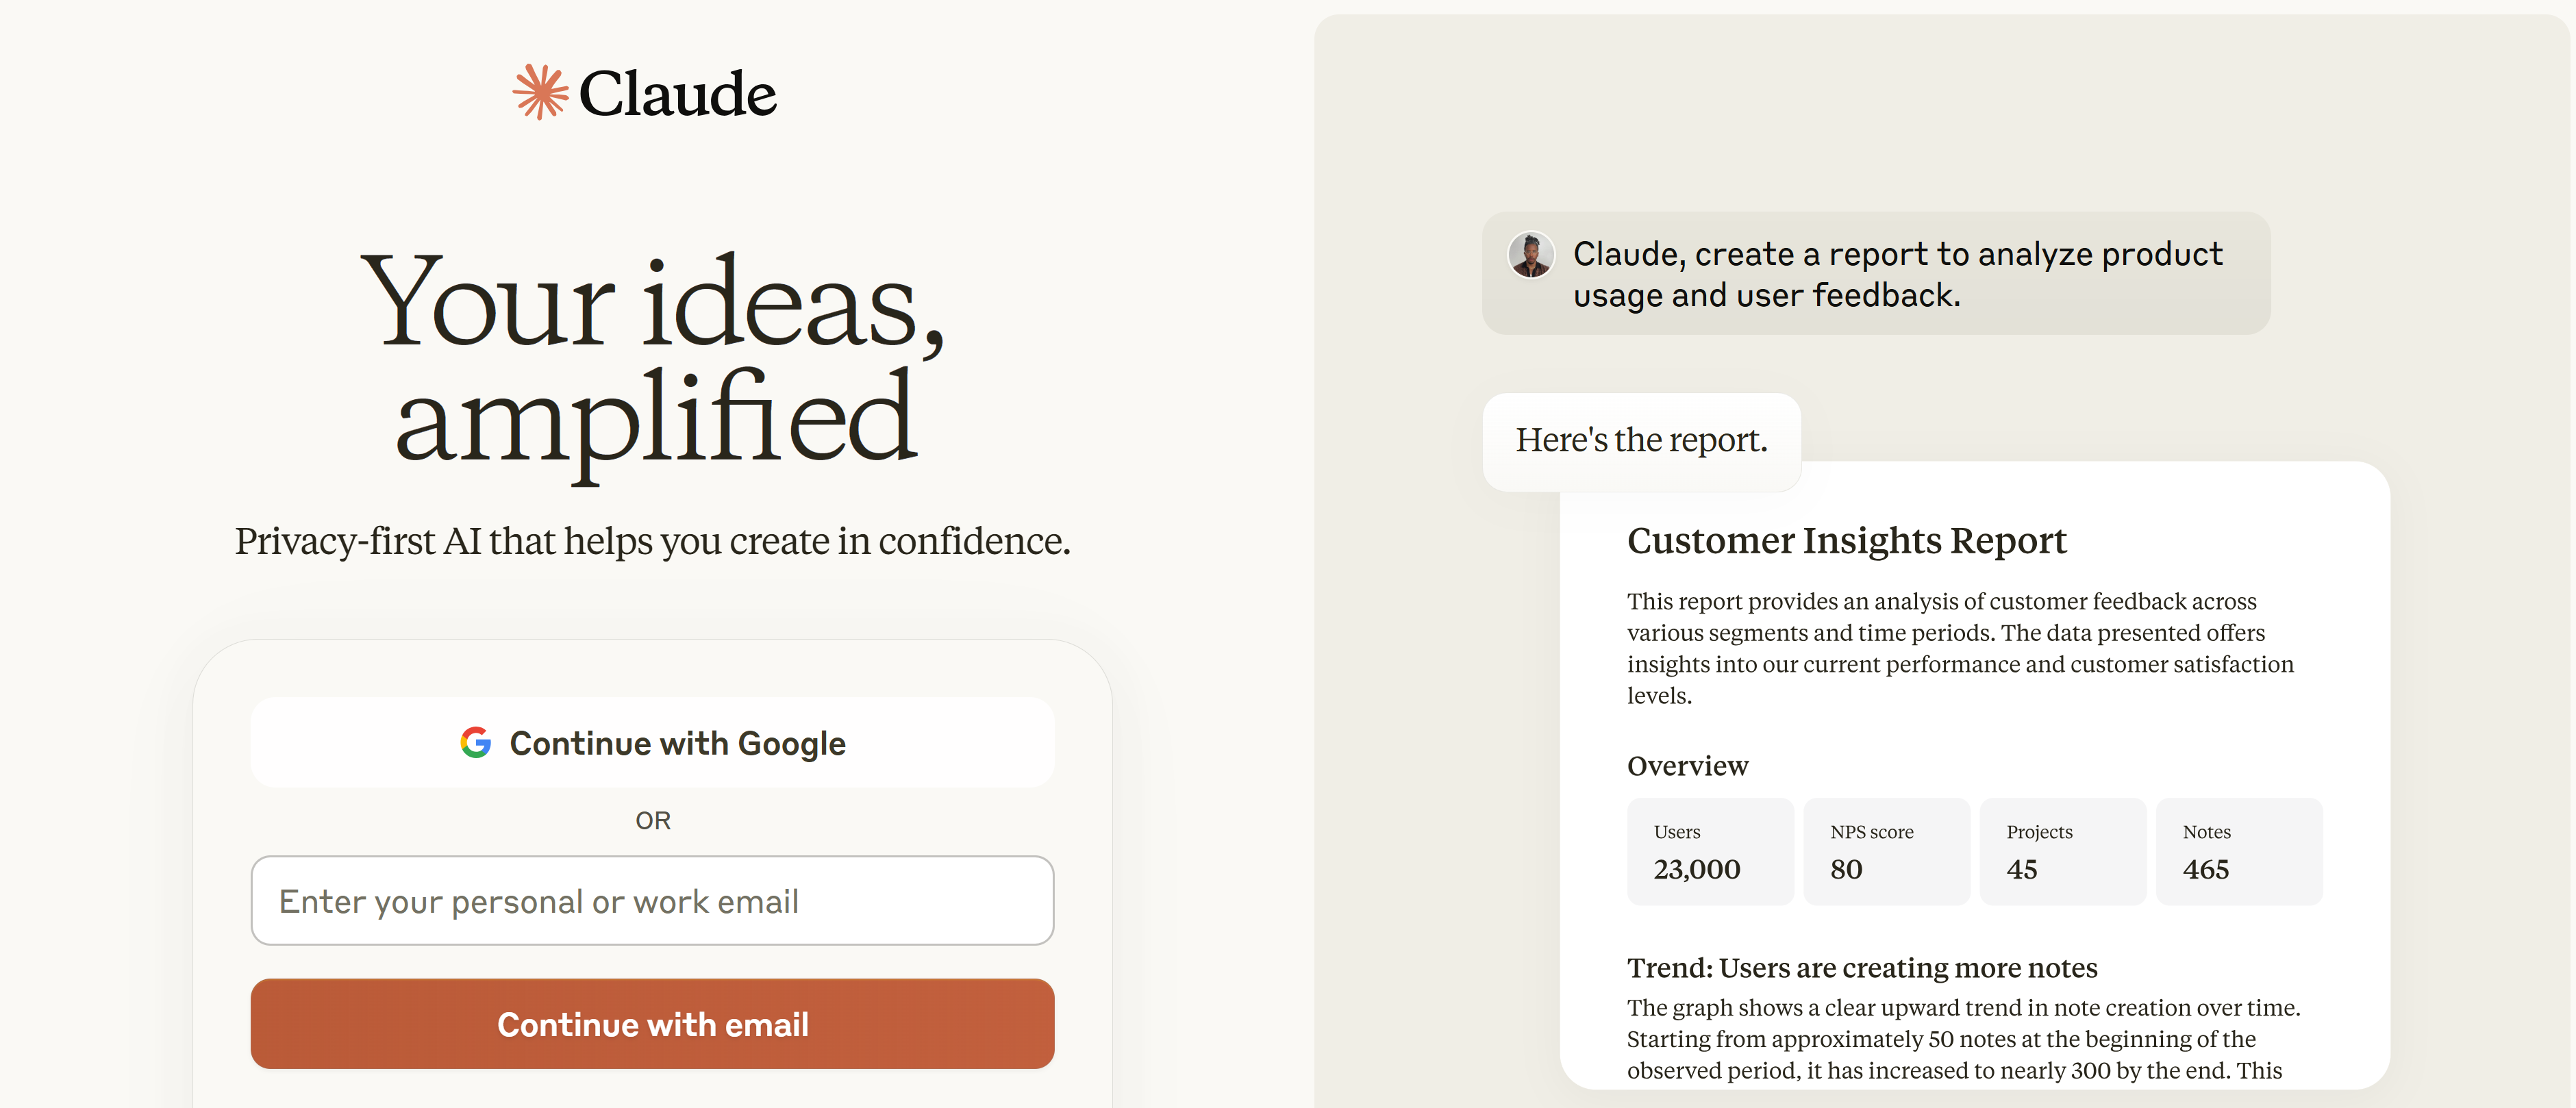Select the Notes 465 stat card

2238,851
